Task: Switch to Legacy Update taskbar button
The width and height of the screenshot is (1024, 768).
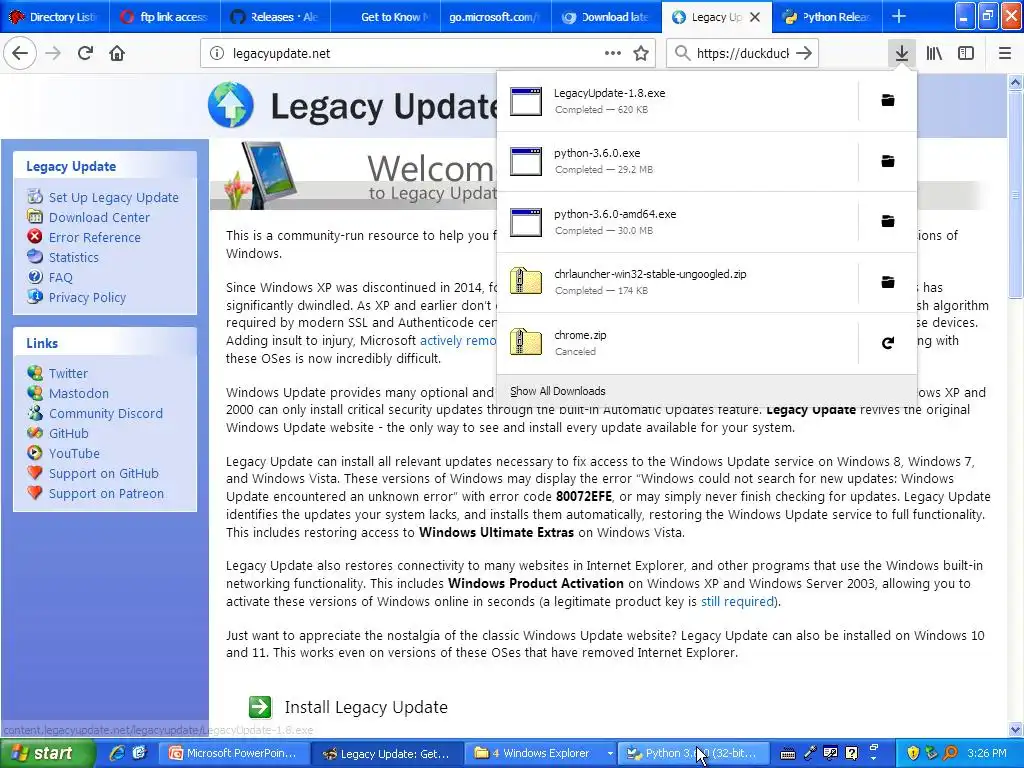Action: tap(389, 753)
